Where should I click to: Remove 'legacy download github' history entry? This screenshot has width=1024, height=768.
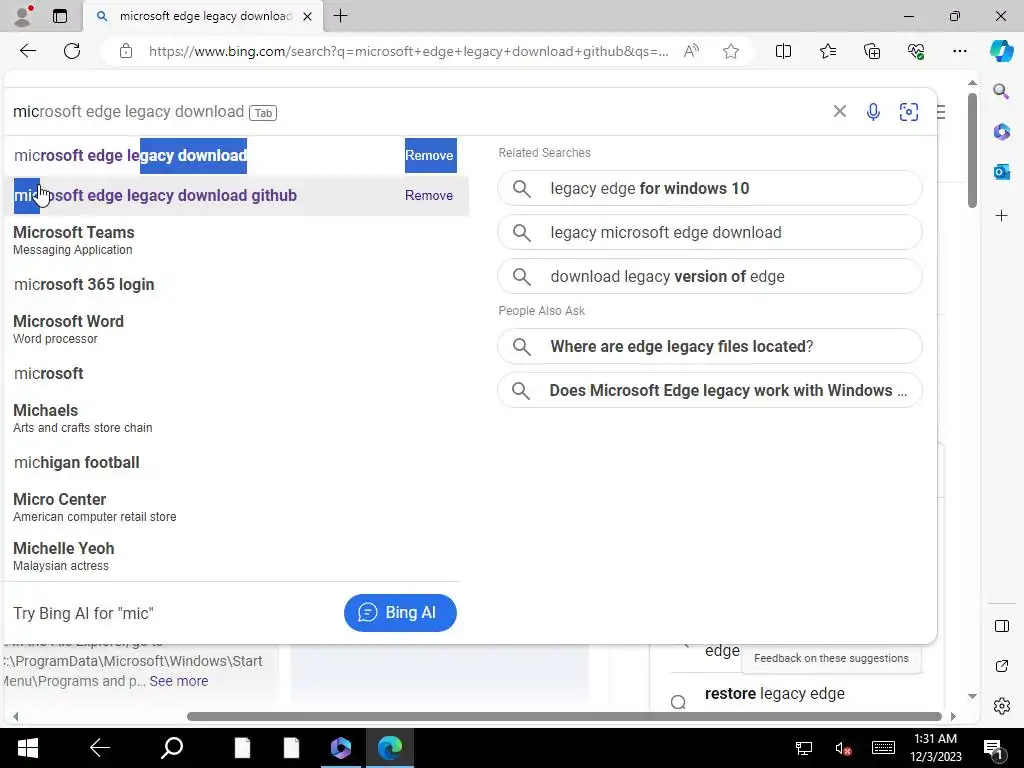[x=429, y=195]
